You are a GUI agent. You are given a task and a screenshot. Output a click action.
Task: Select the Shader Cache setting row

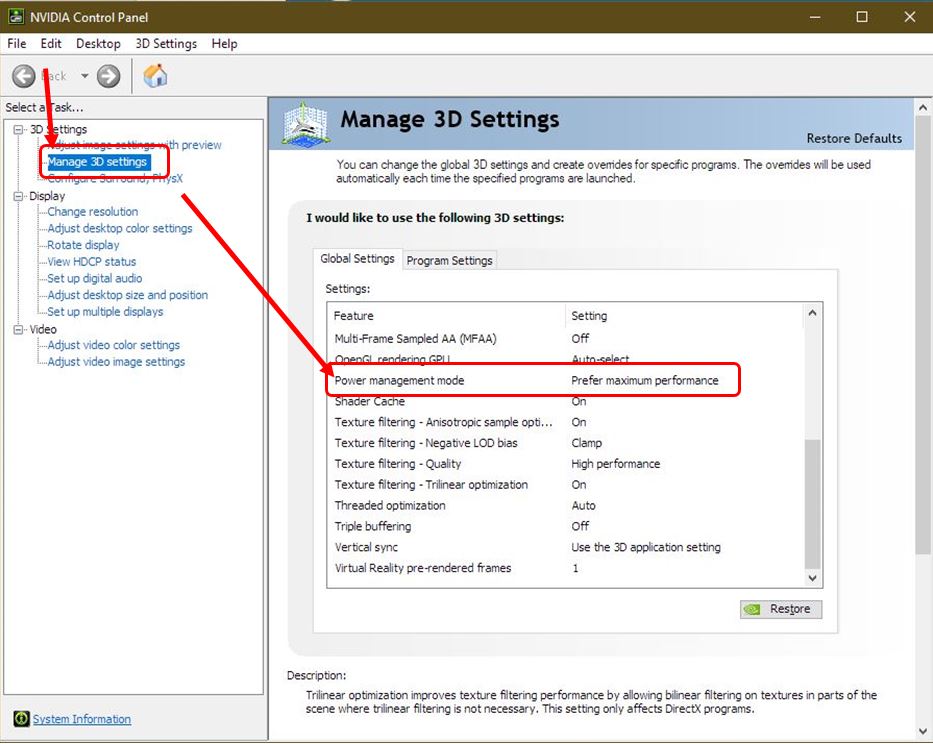coord(565,401)
